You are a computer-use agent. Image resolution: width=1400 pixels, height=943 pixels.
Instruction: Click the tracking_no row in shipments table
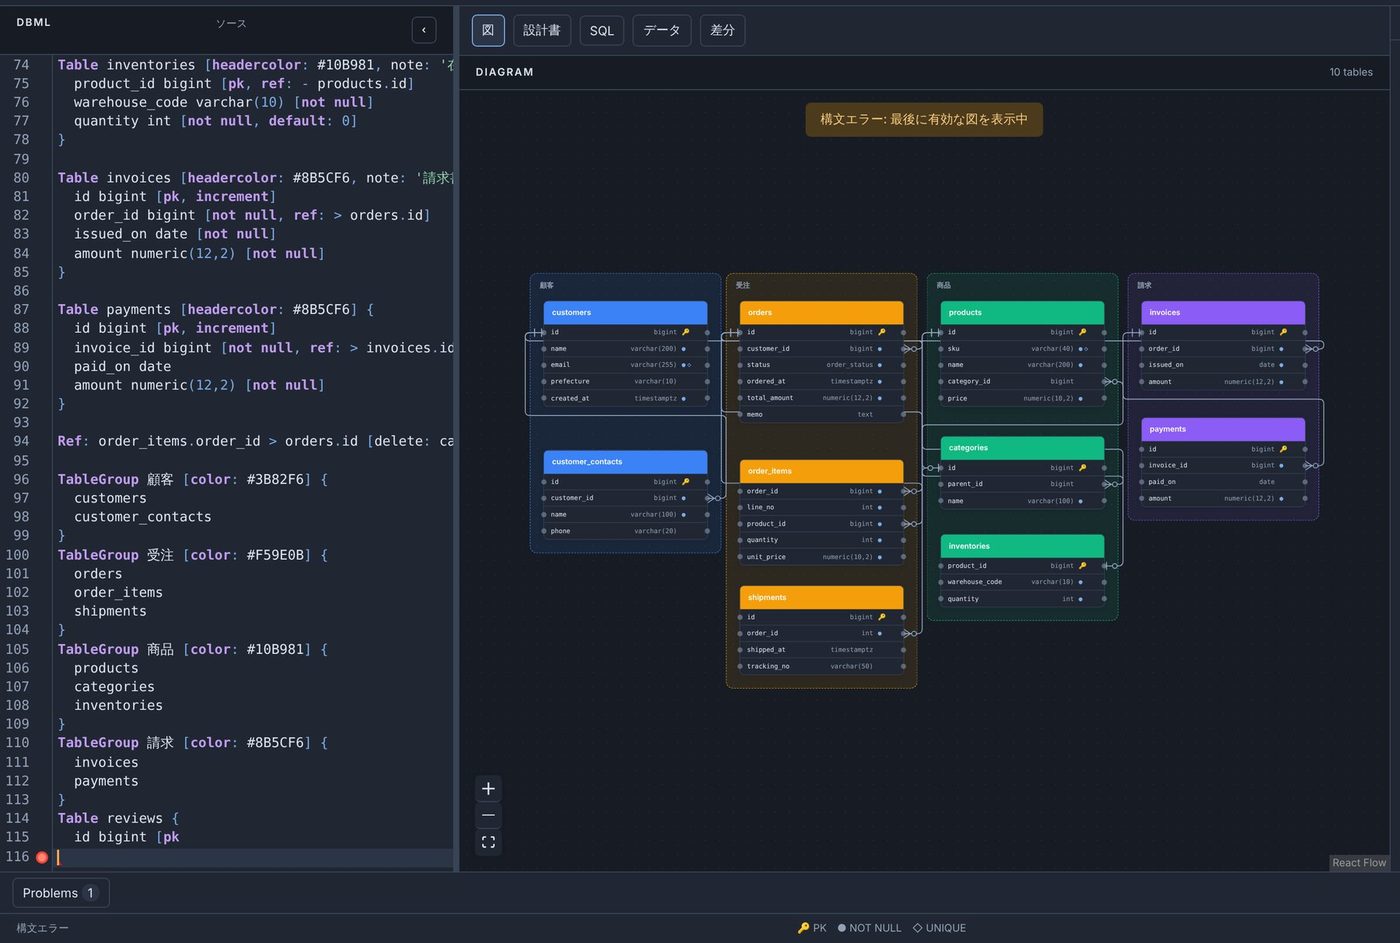821,666
